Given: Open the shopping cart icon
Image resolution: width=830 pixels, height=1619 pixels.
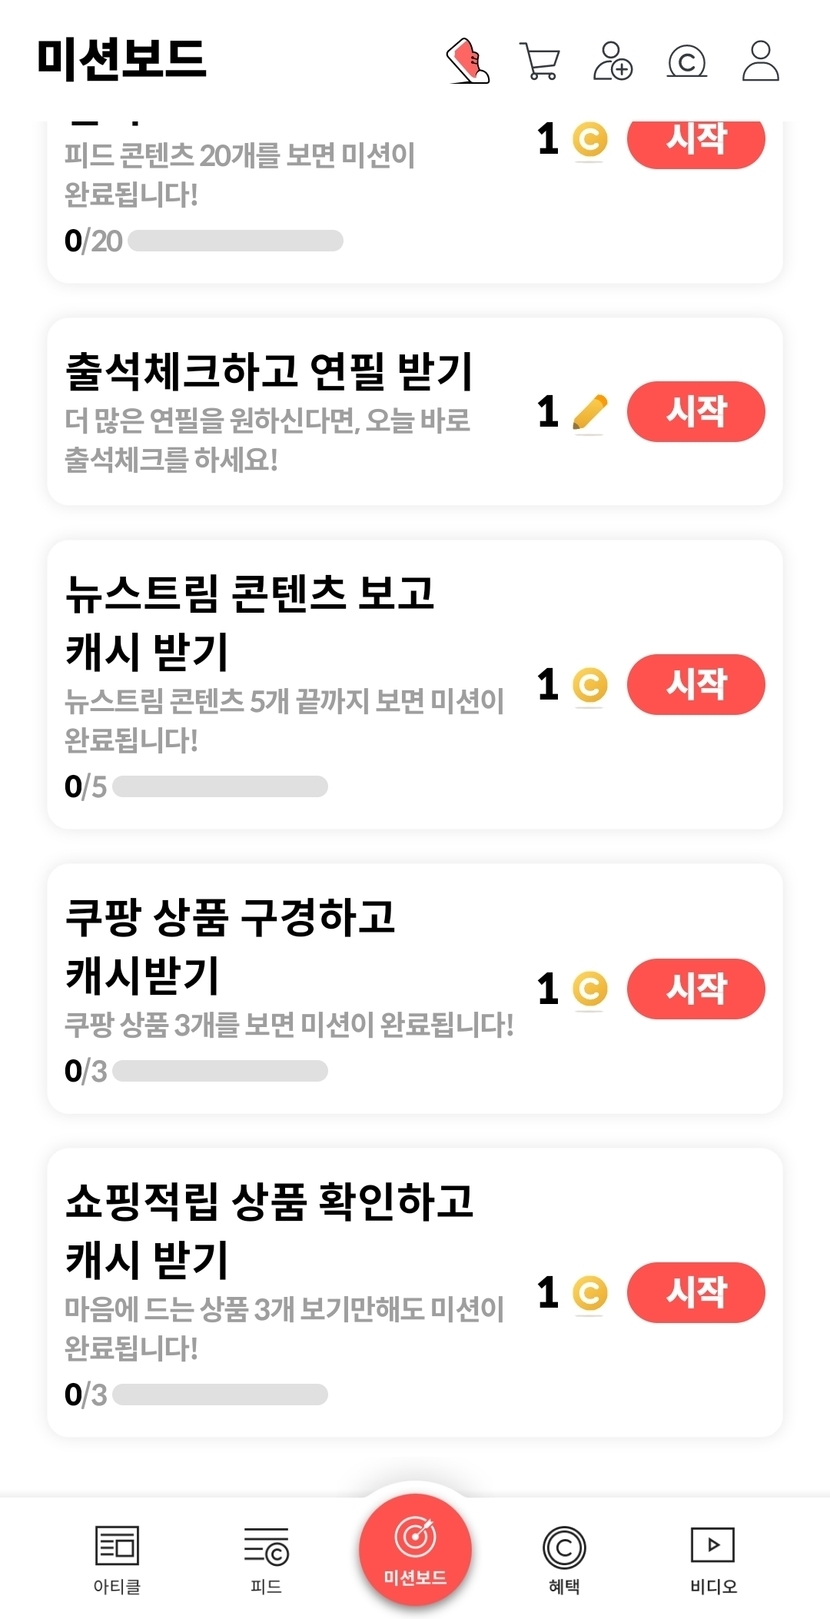Looking at the screenshot, I should pyautogui.click(x=540, y=61).
